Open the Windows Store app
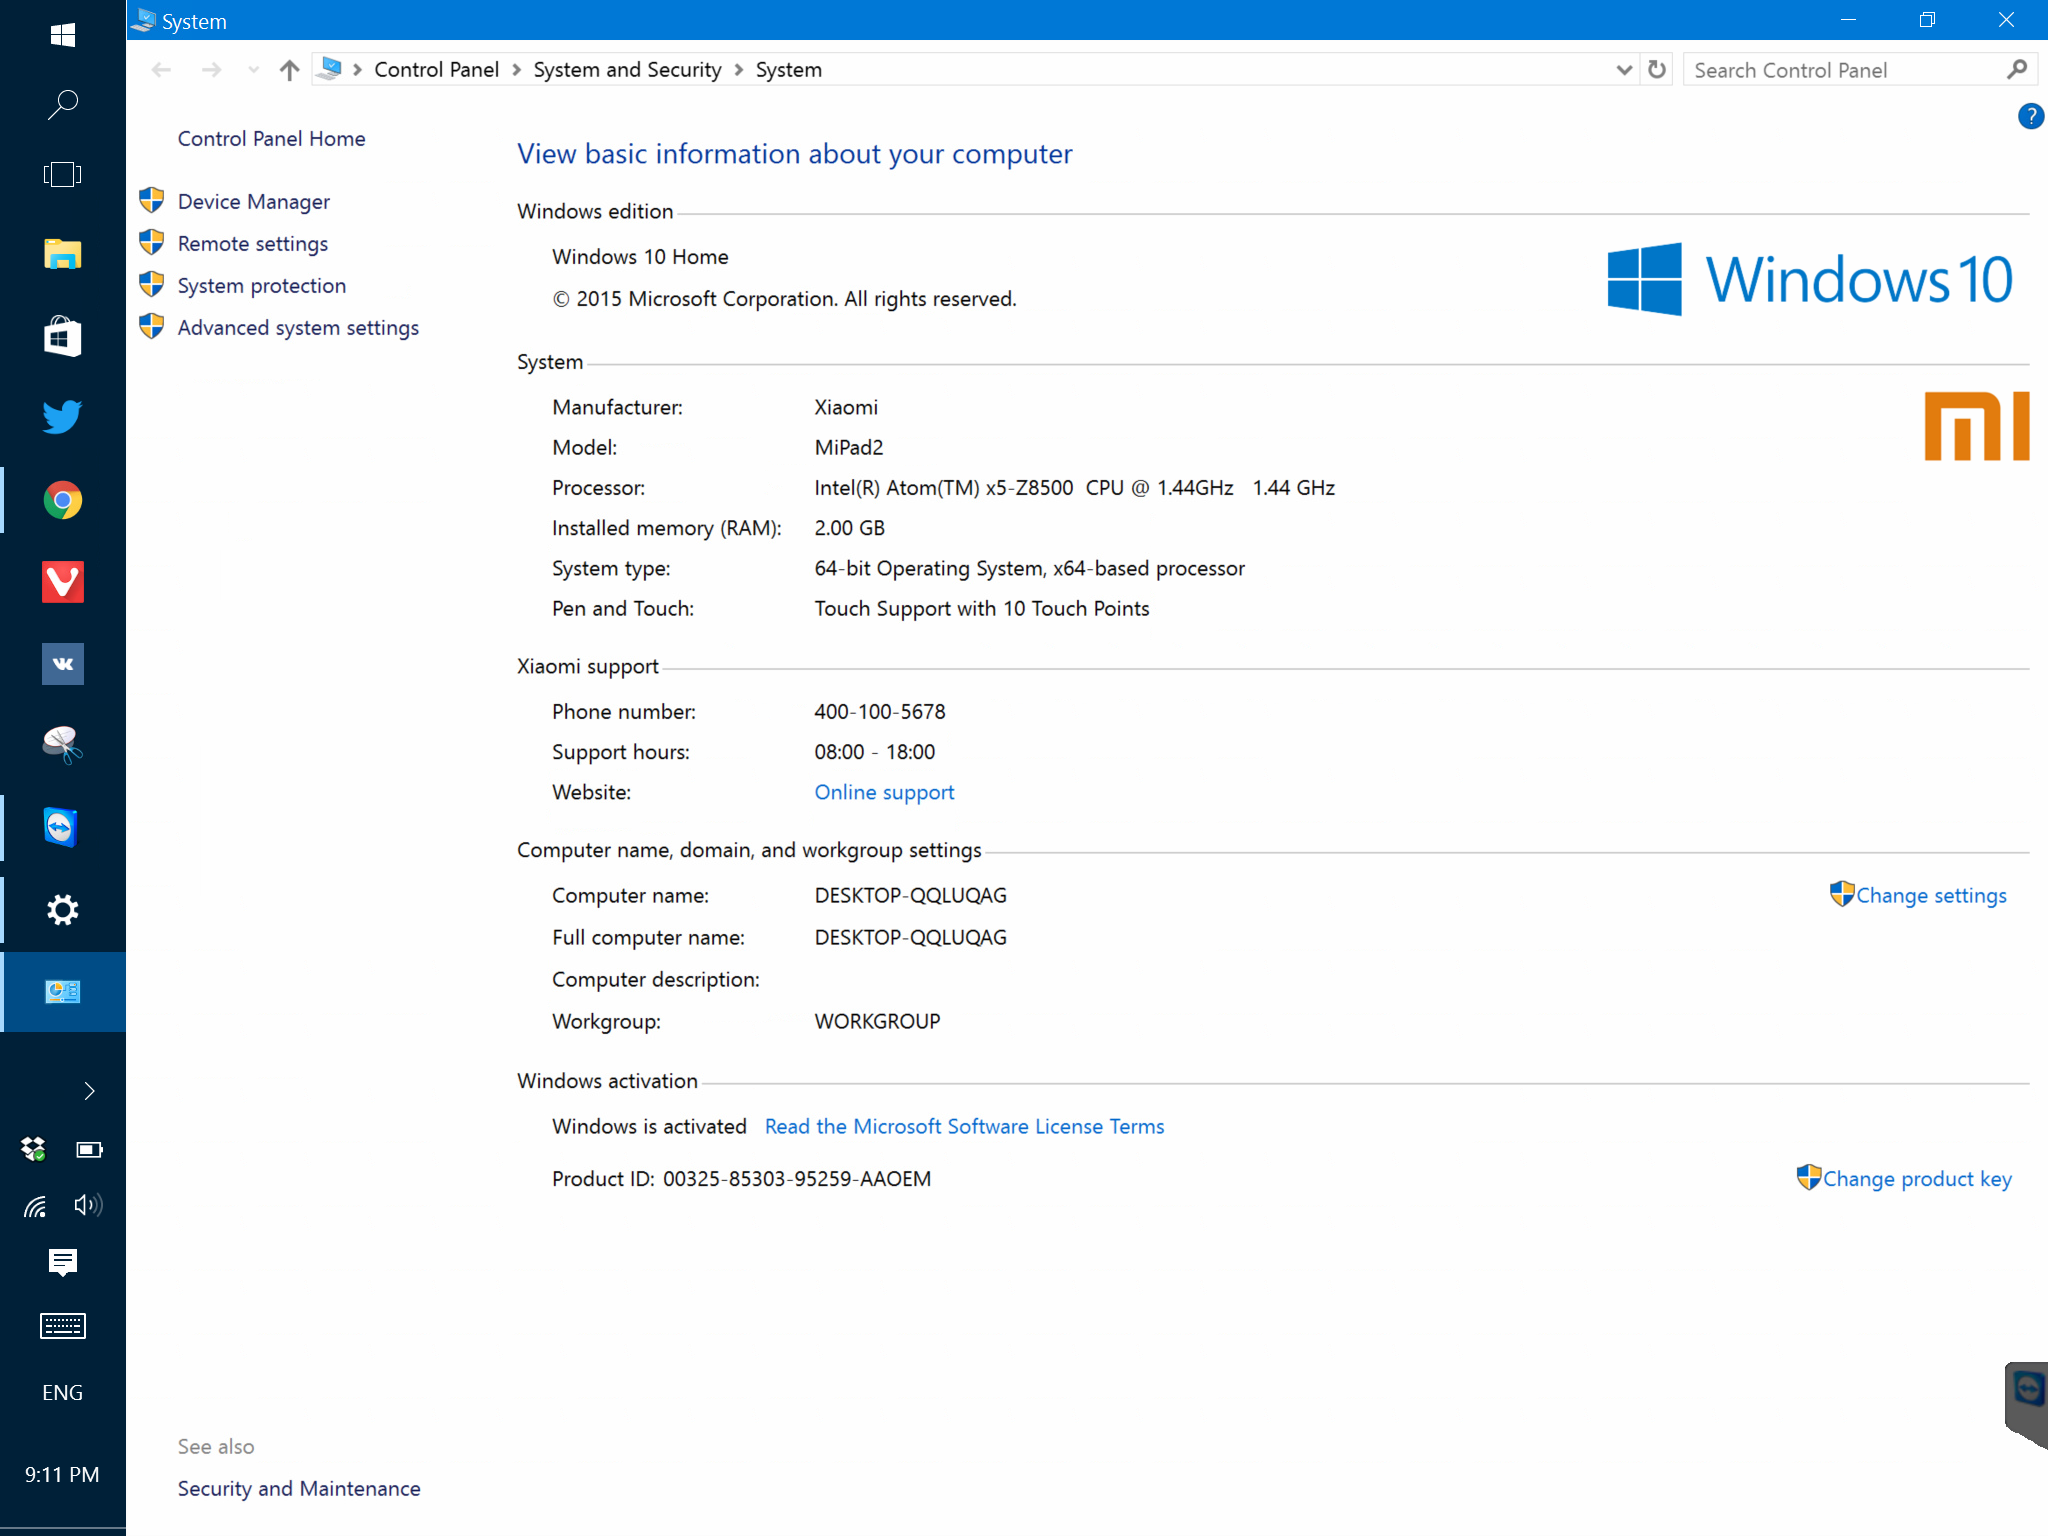This screenshot has height=1536, width=2048. click(63, 336)
